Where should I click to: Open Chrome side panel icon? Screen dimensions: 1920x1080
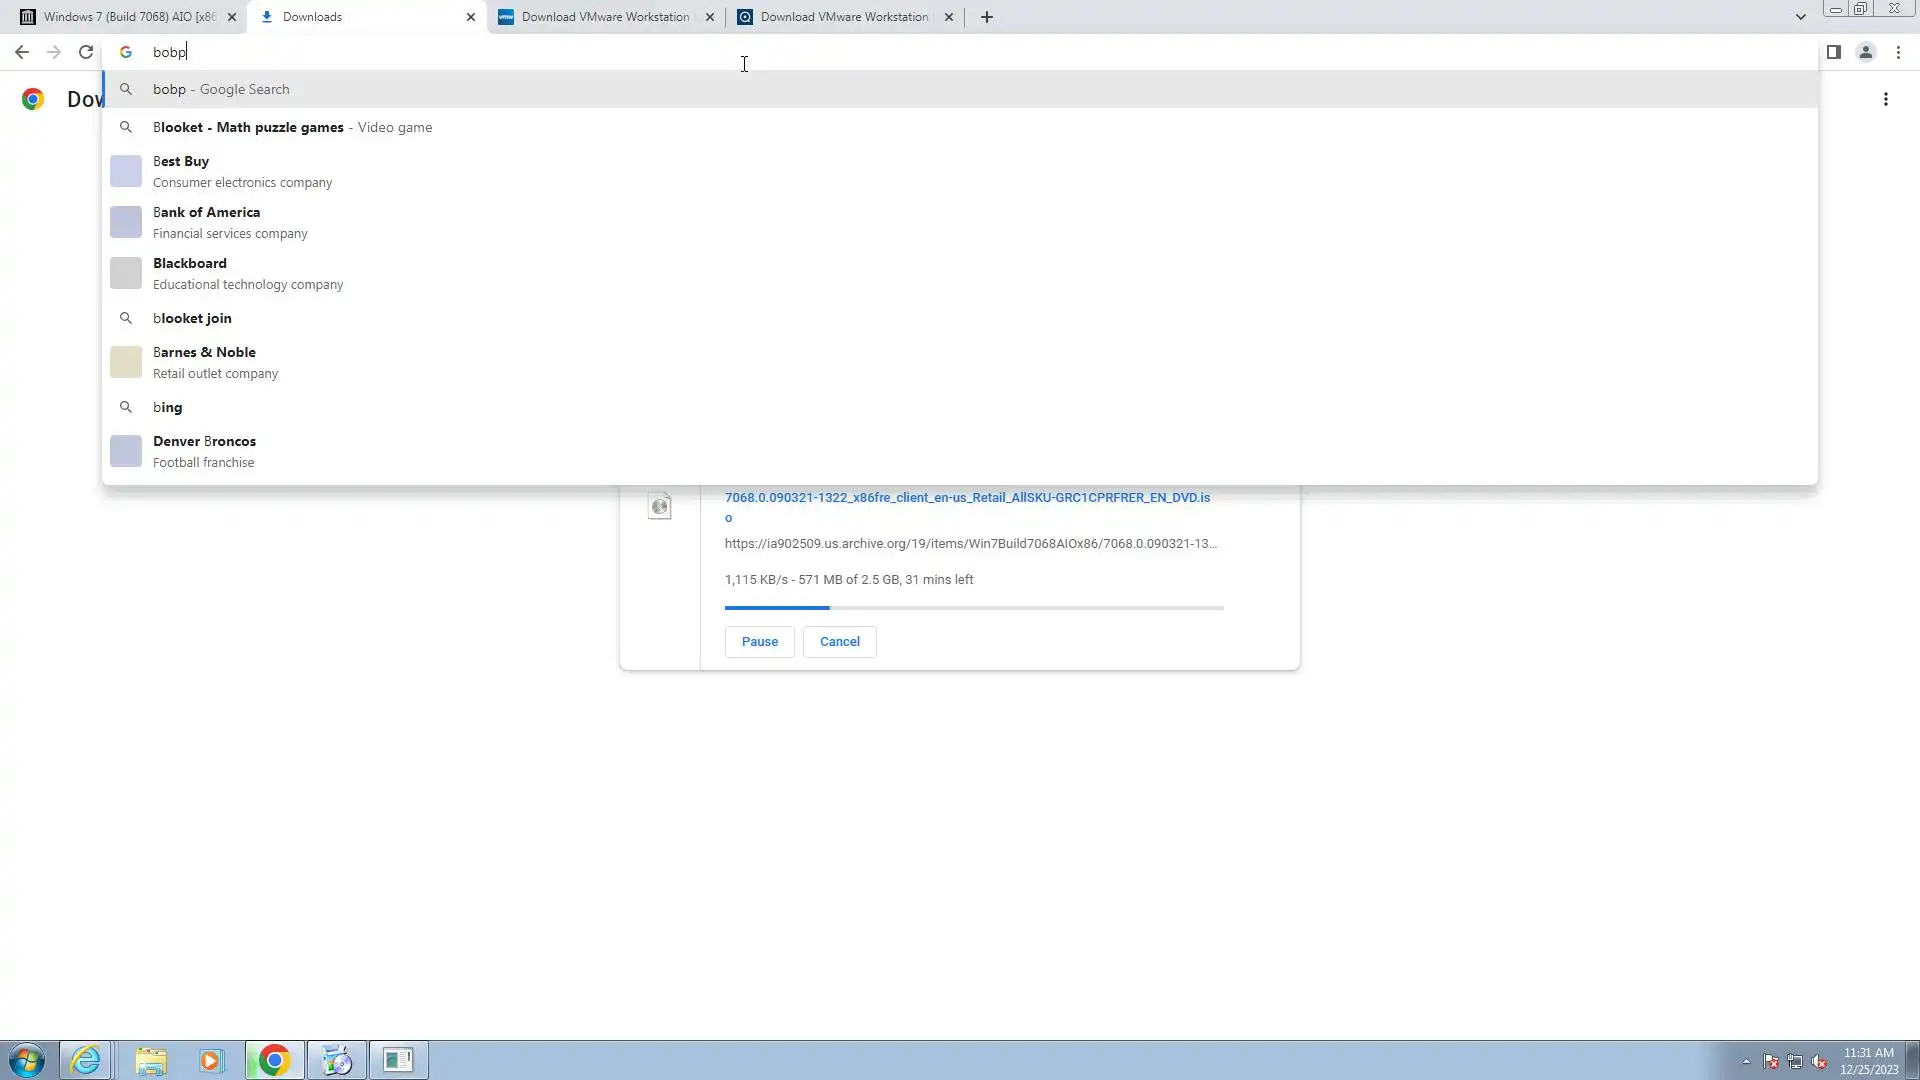(1833, 52)
